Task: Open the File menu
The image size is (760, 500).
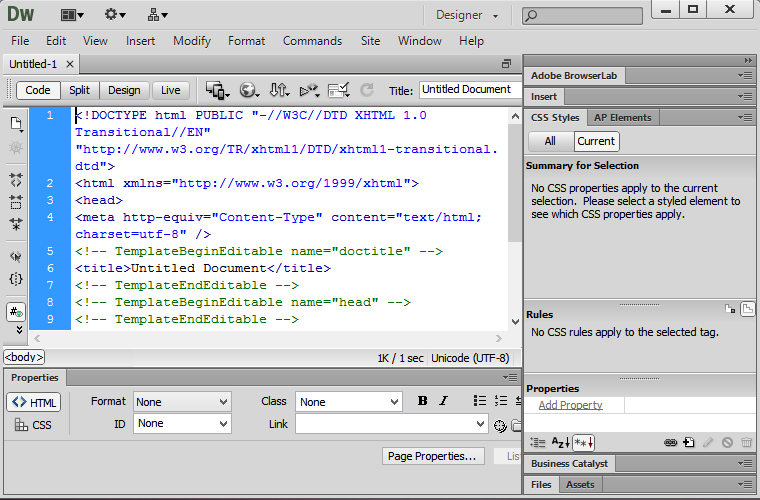Action: click(20, 41)
